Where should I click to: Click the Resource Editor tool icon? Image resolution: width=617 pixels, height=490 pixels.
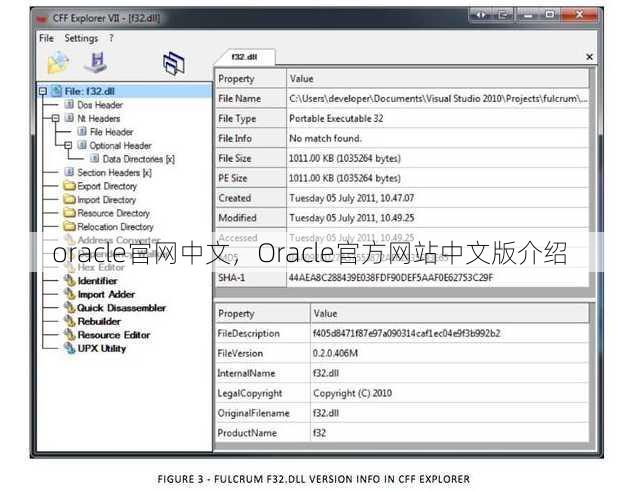tap(70, 335)
